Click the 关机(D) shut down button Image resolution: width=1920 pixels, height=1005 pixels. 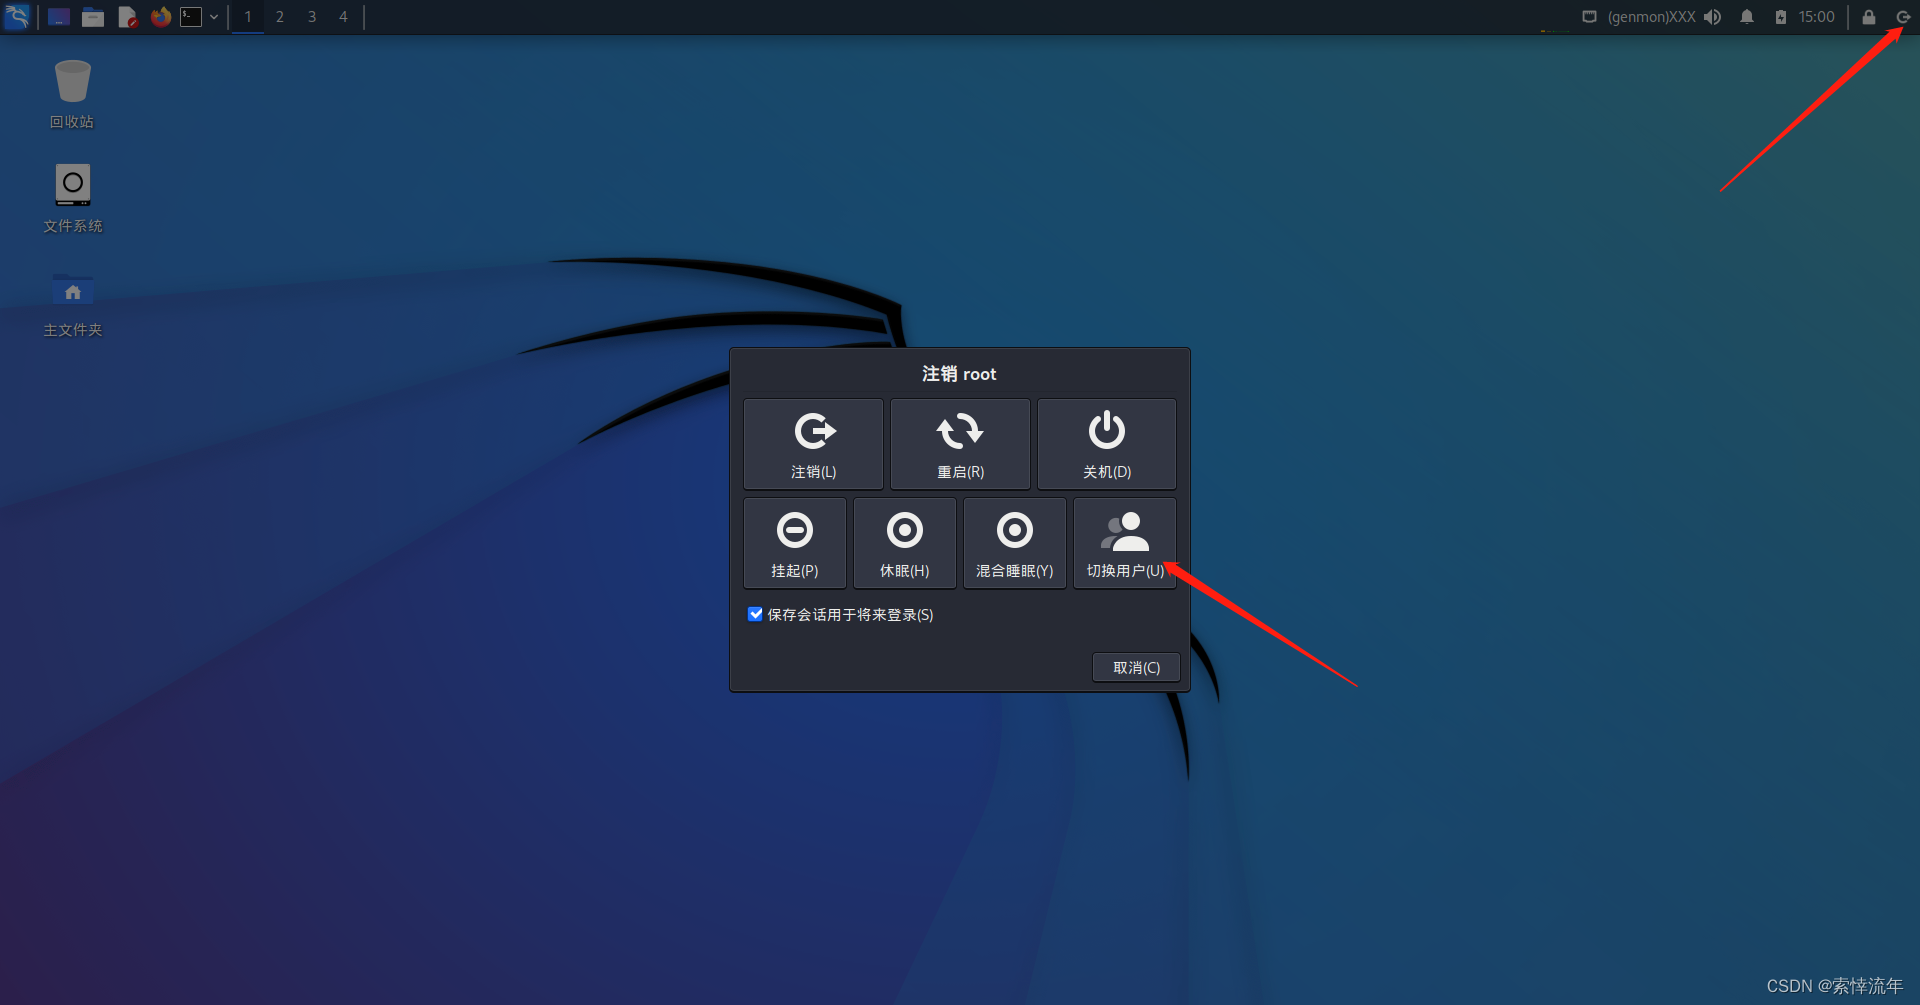pyautogui.click(x=1107, y=444)
